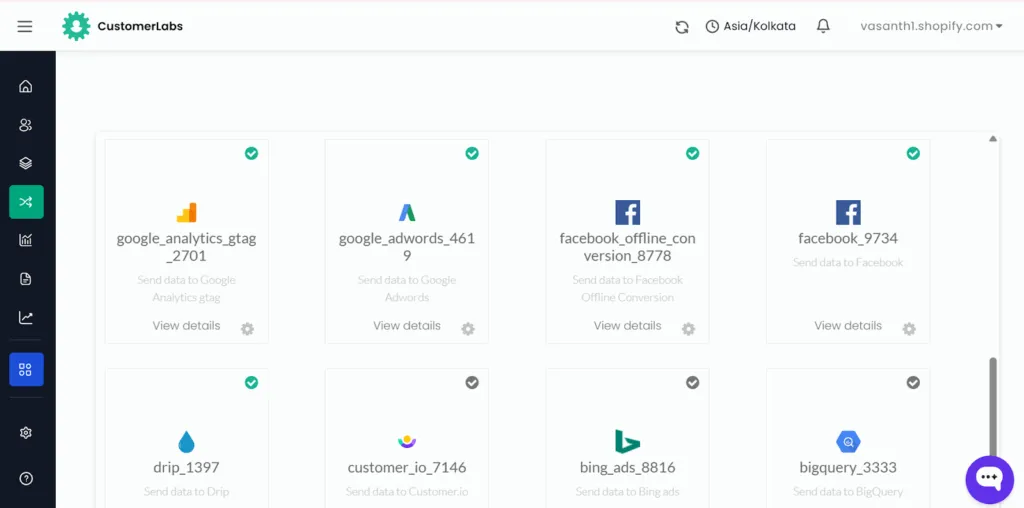The width and height of the screenshot is (1024, 508).
Task: Toggle google_analytics_gtag_2701 enabled checkmark
Action: coord(251,153)
